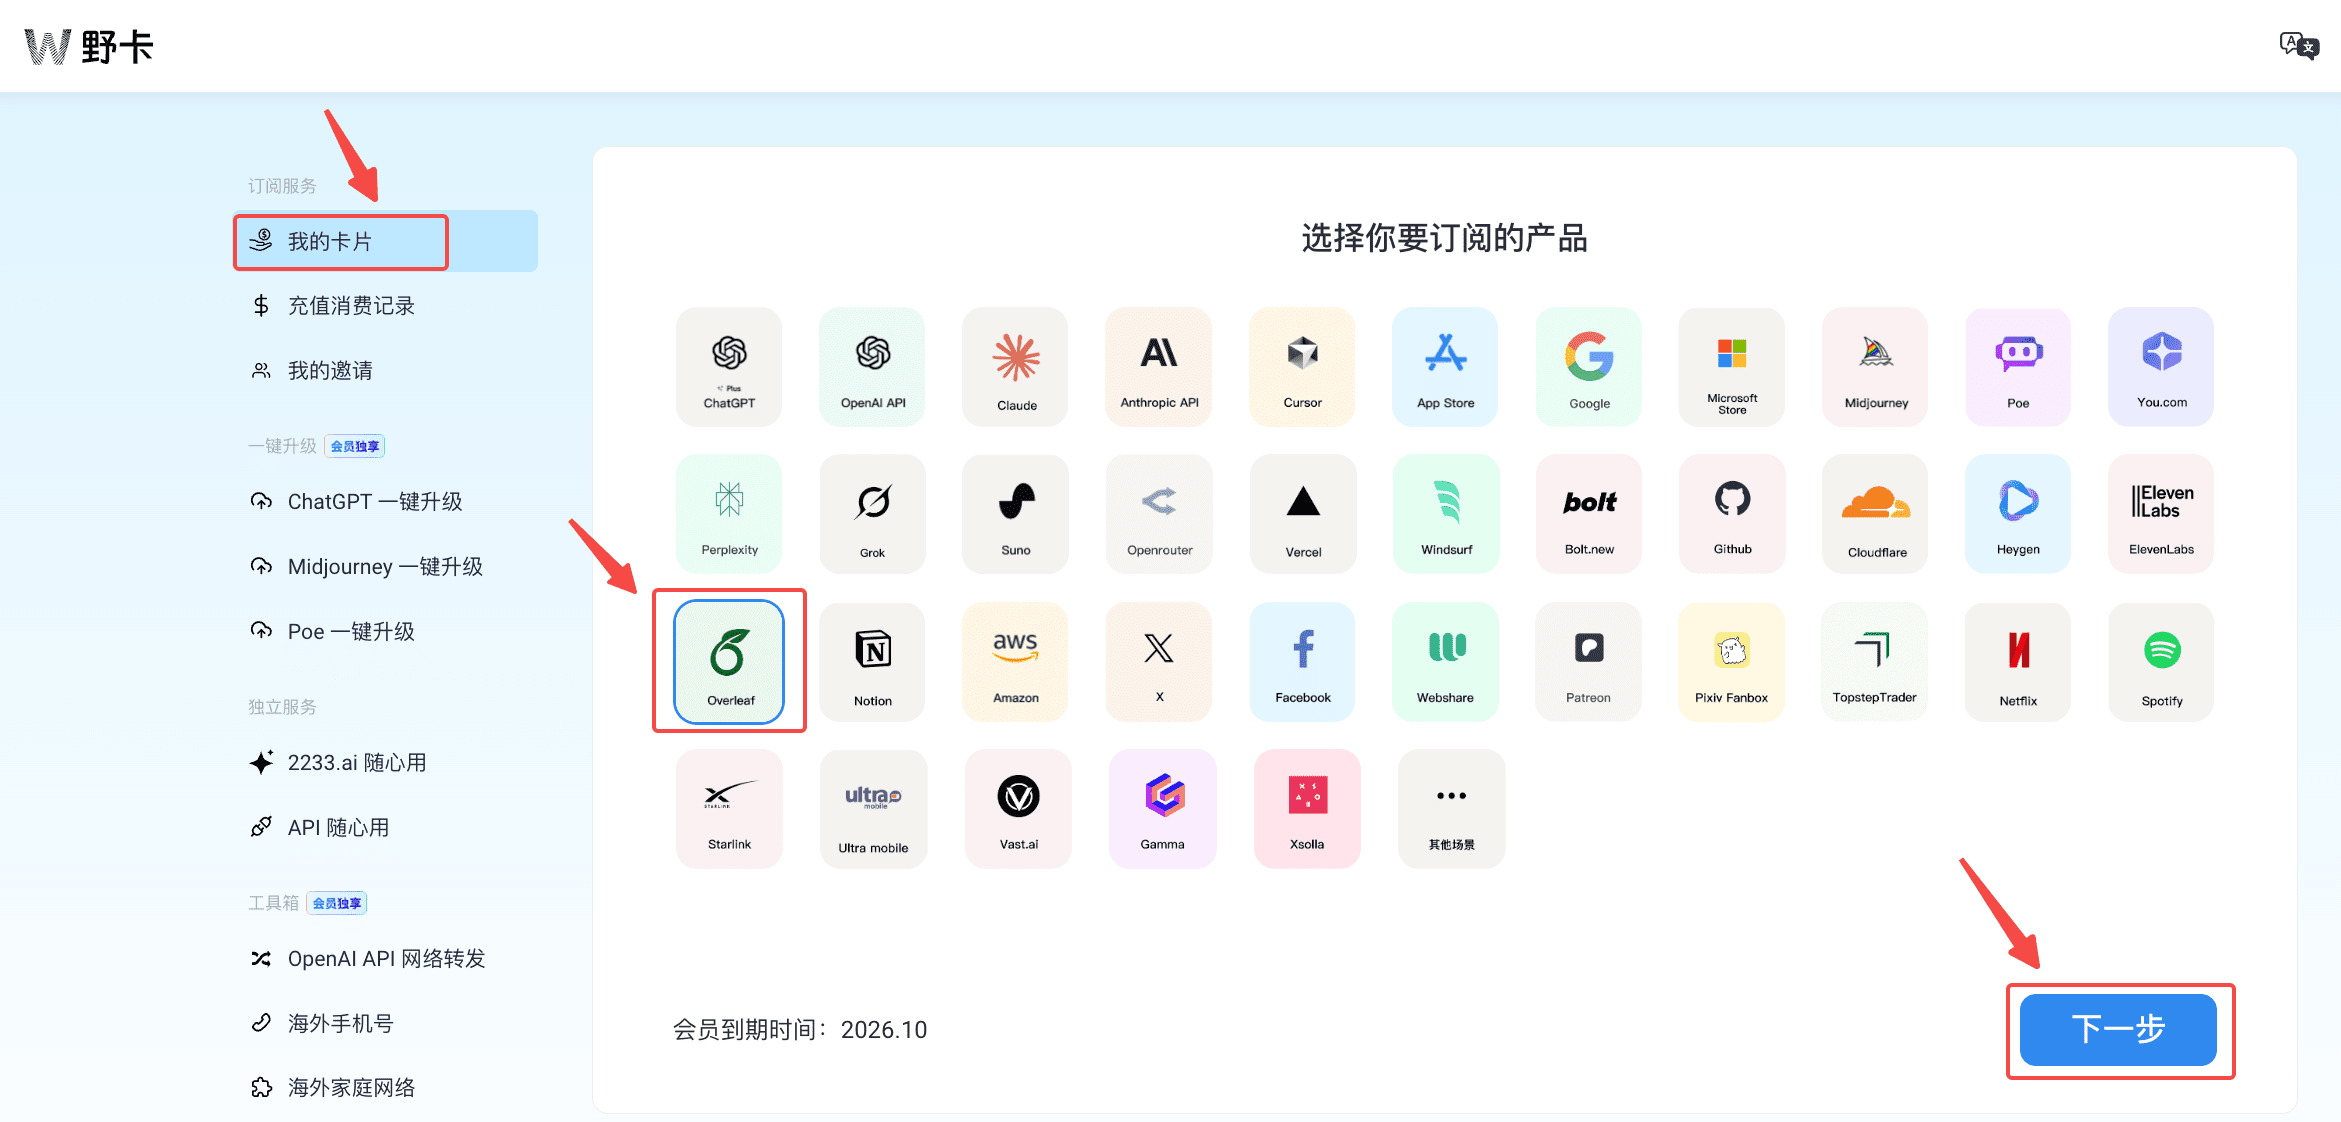The height and width of the screenshot is (1122, 2341).
Task: Click the 会员独享 badge beside 一键升级
Action: pyautogui.click(x=355, y=446)
